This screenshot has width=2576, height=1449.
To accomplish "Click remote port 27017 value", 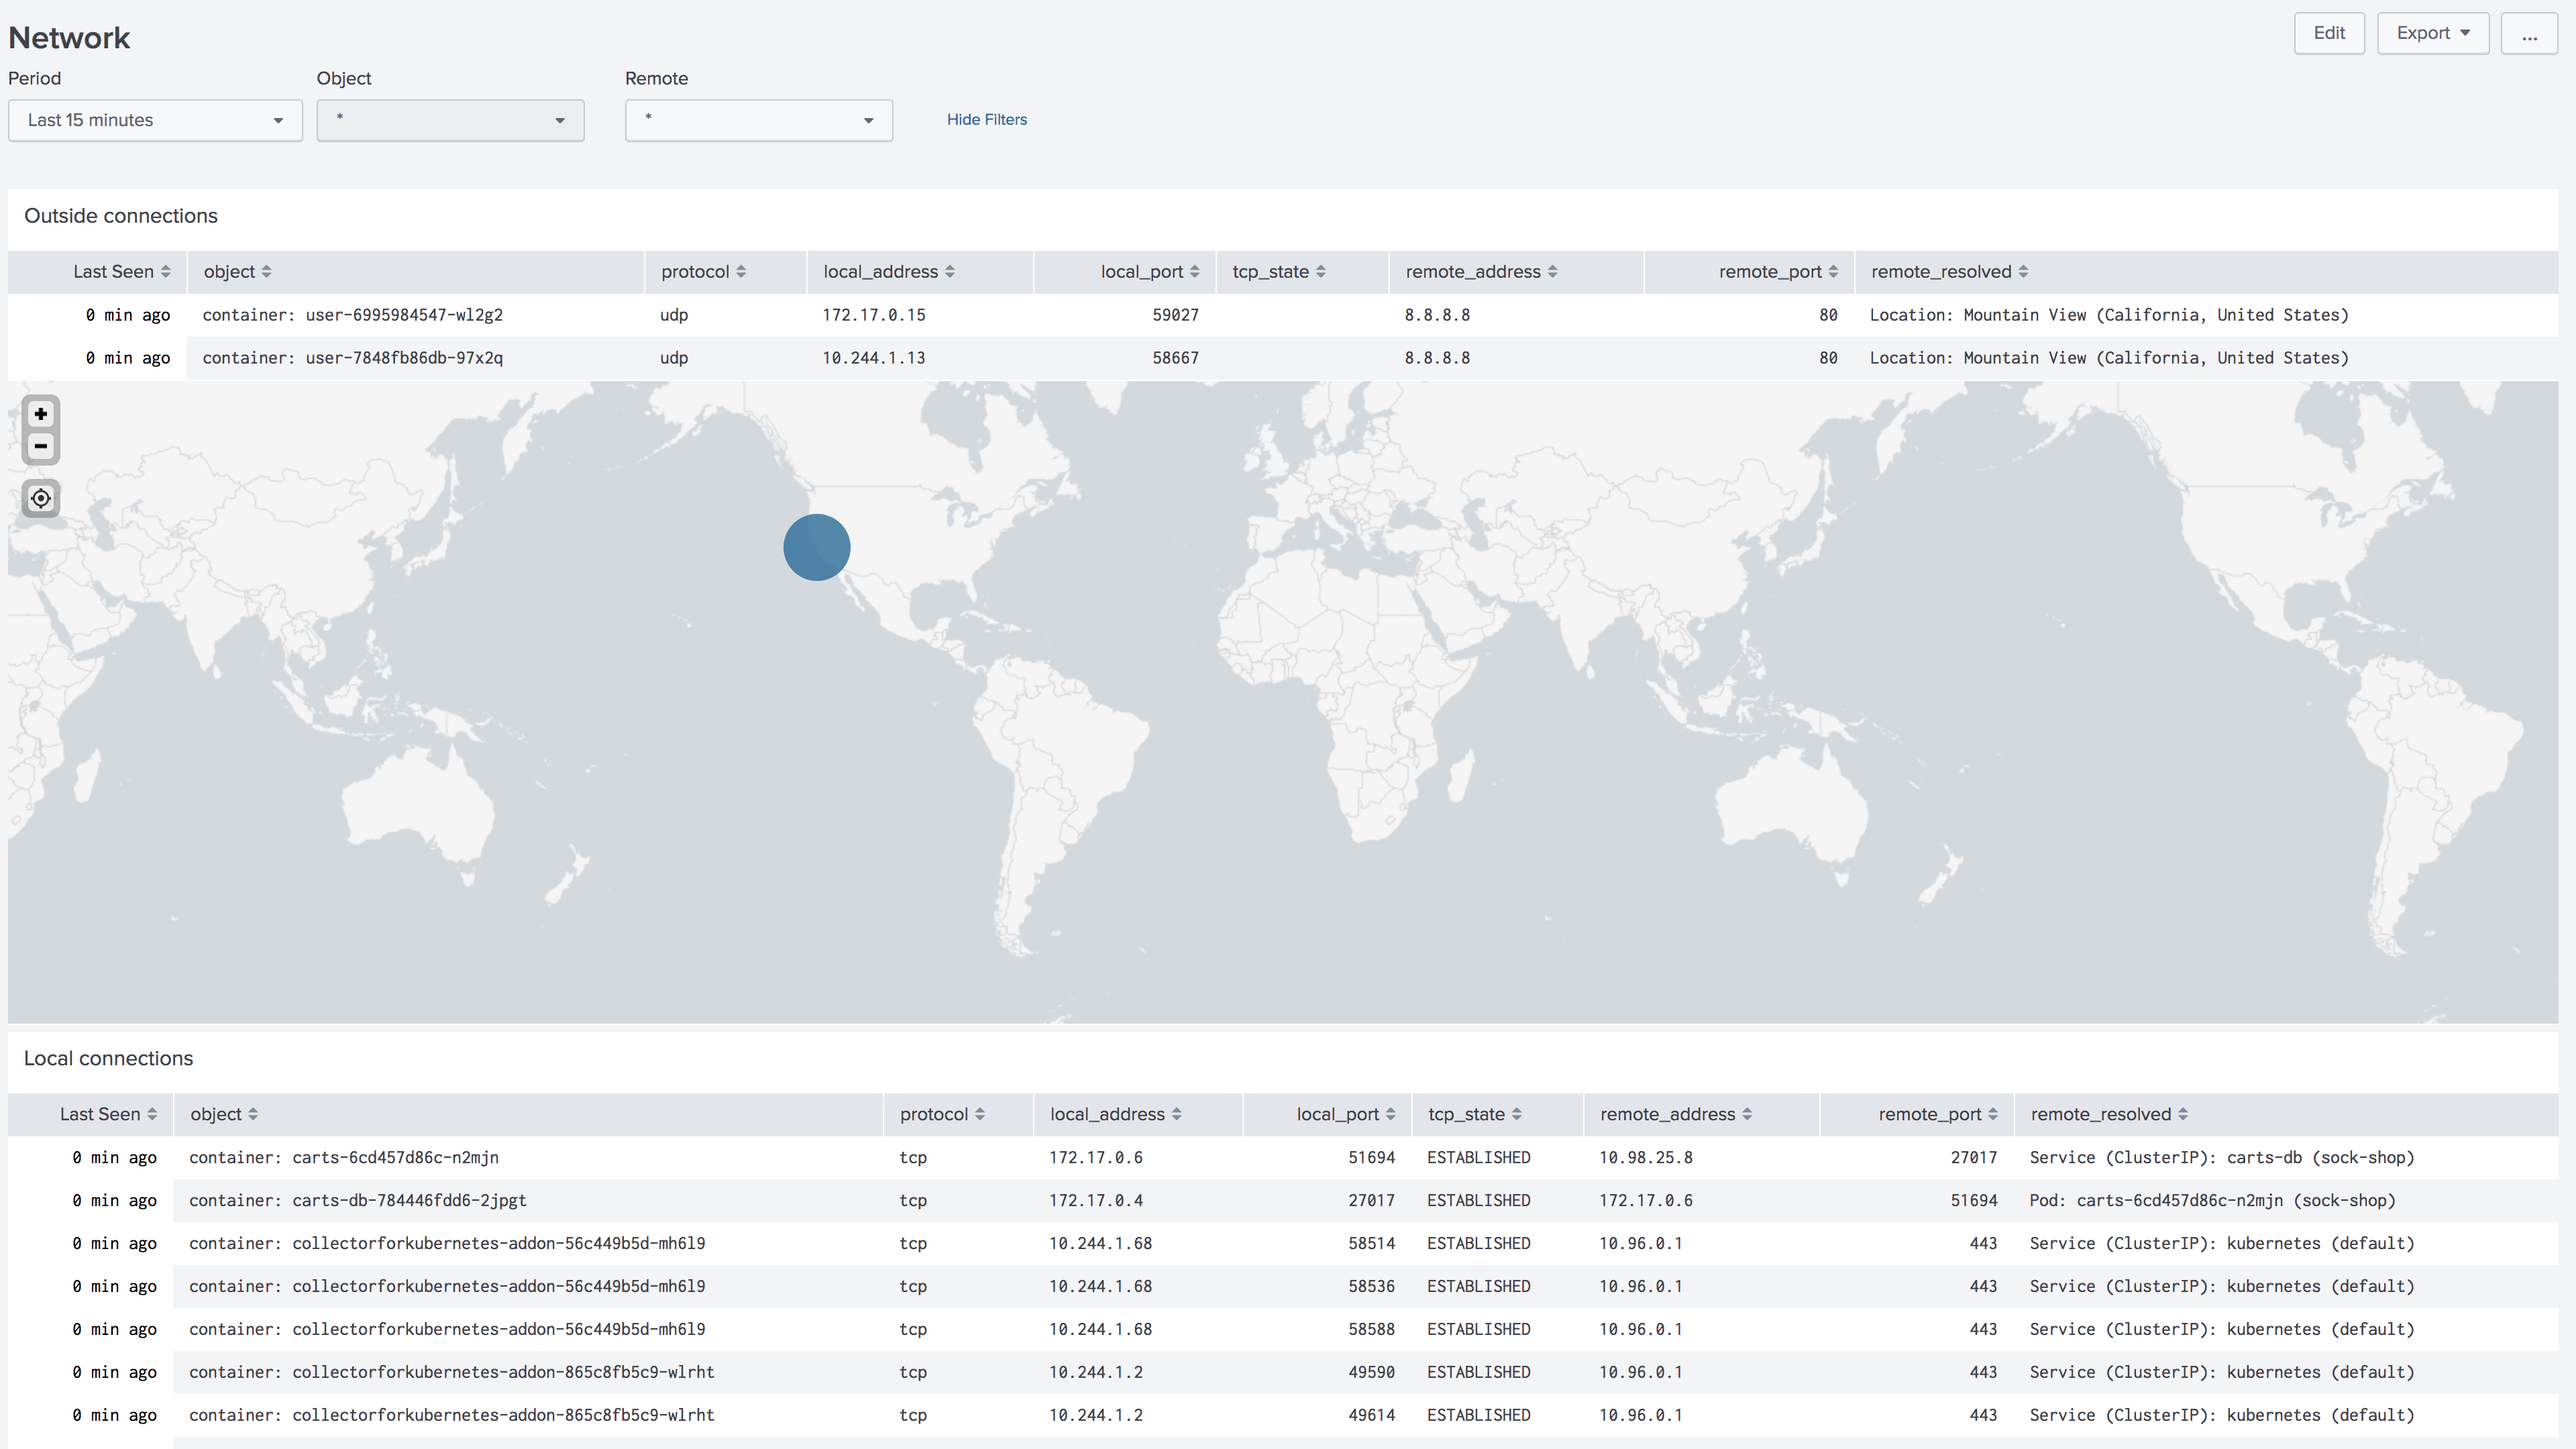I will coord(1973,1157).
